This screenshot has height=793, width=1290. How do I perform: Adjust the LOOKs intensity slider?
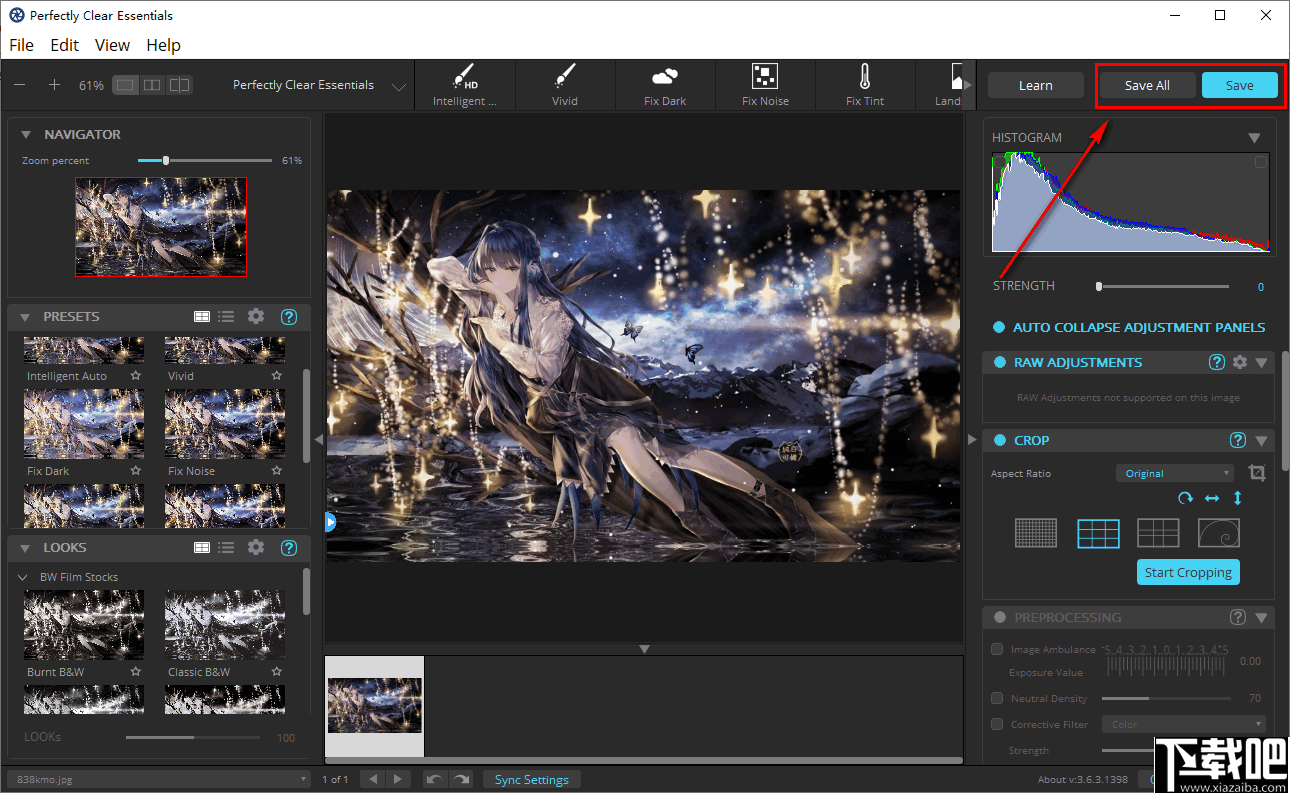[193, 737]
